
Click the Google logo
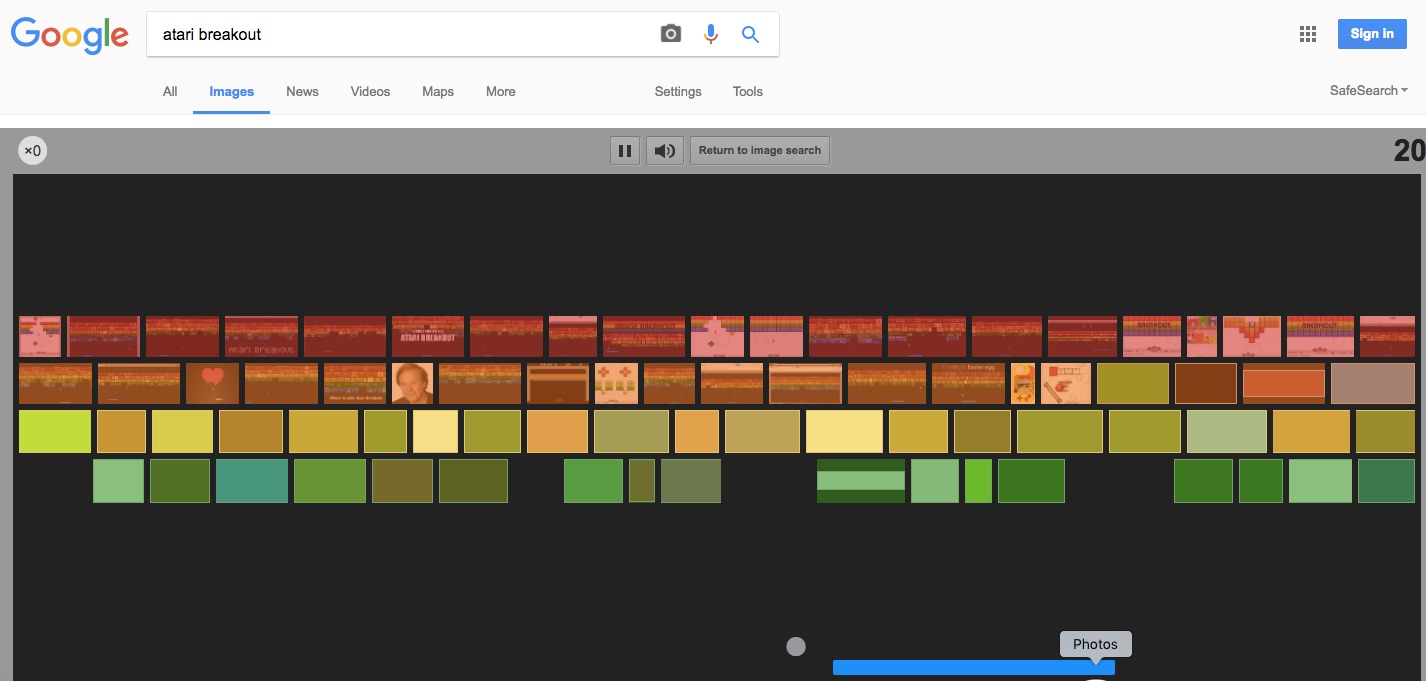pyautogui.click(x=69, y=35)
